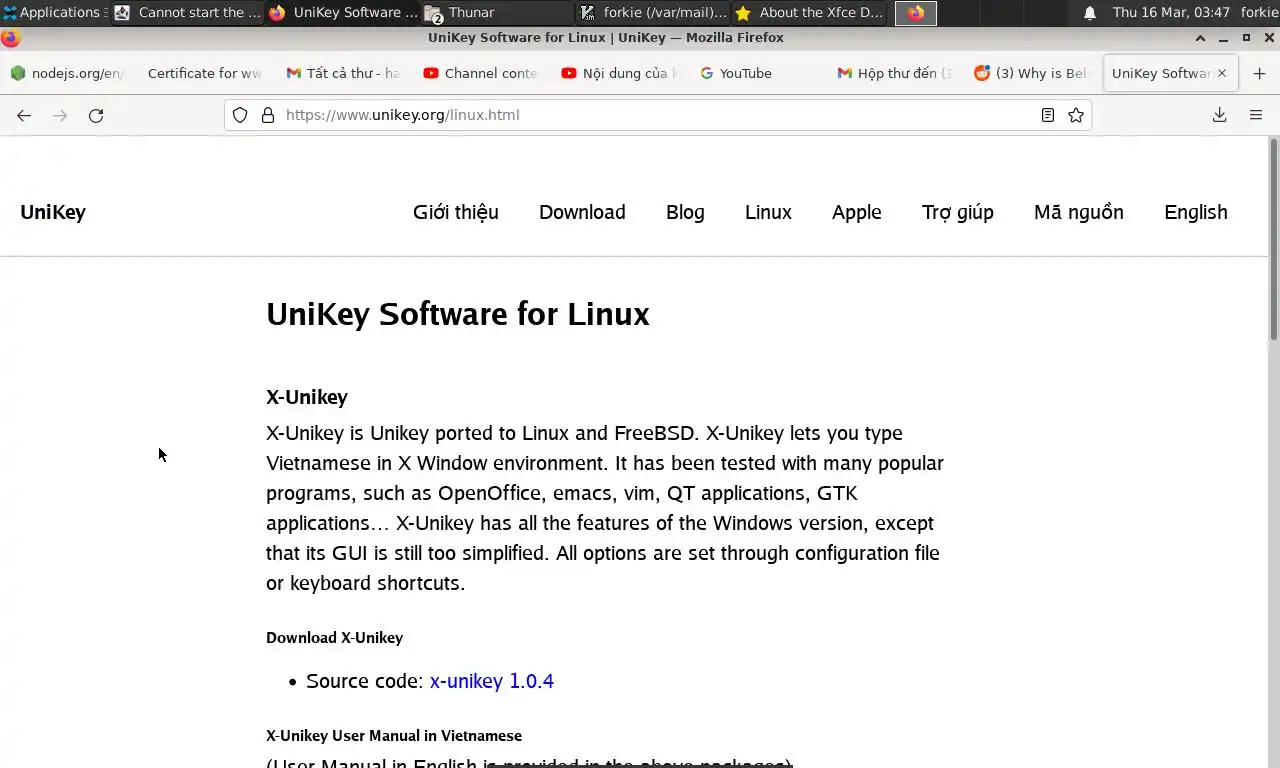Switch to the Thunar taskbar window
1280x768 pixels.
(496, 12)
